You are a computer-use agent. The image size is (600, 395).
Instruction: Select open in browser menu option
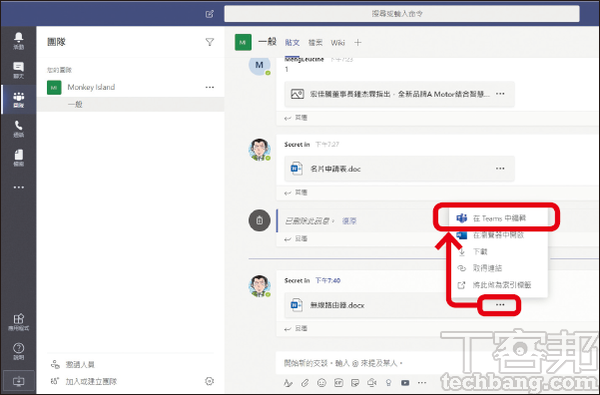pos(499,235)
